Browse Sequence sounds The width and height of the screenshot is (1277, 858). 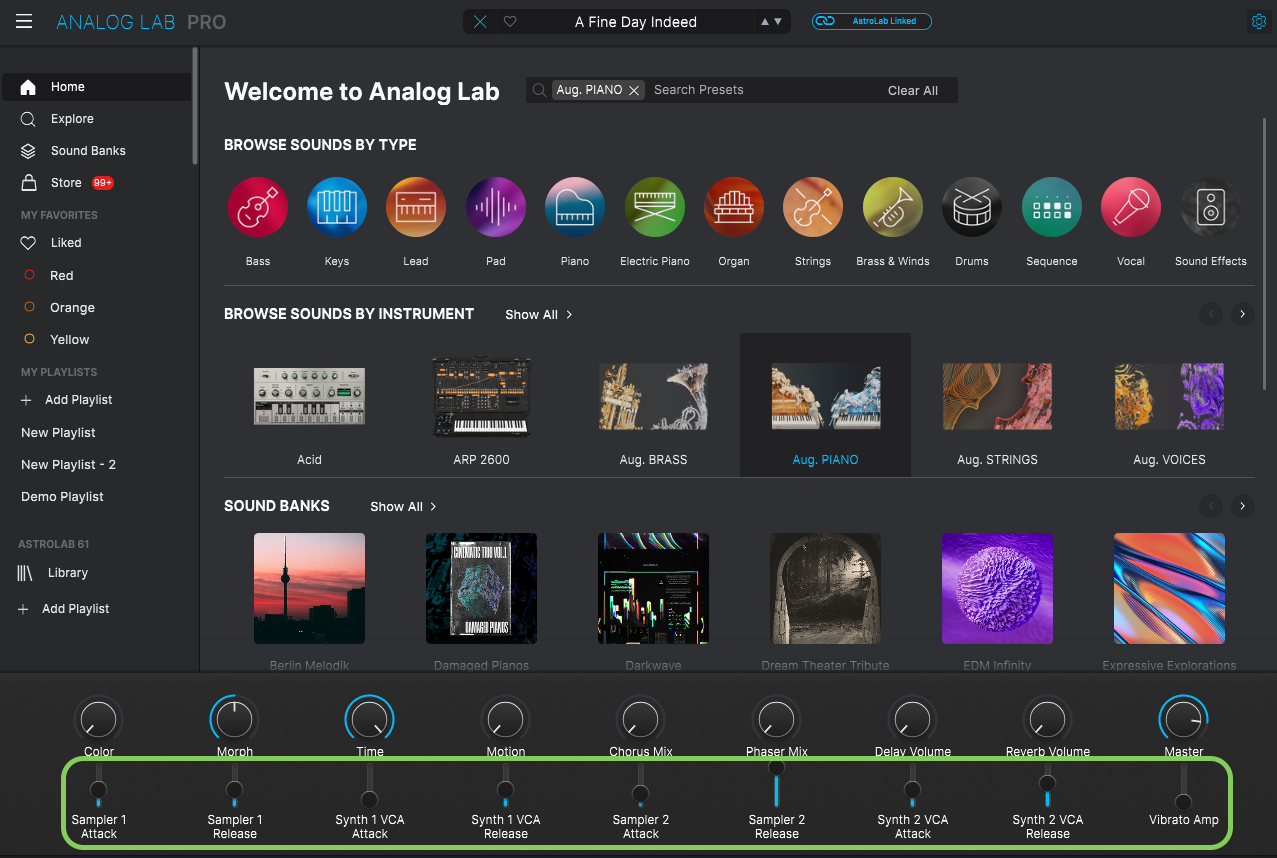click(x=1052, y=207)
